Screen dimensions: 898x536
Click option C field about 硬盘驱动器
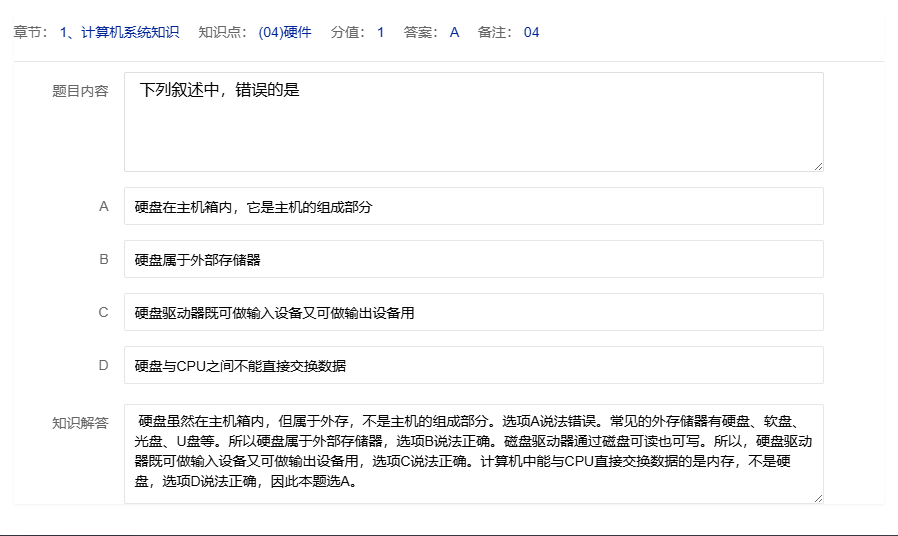click(x=473, y=313)
